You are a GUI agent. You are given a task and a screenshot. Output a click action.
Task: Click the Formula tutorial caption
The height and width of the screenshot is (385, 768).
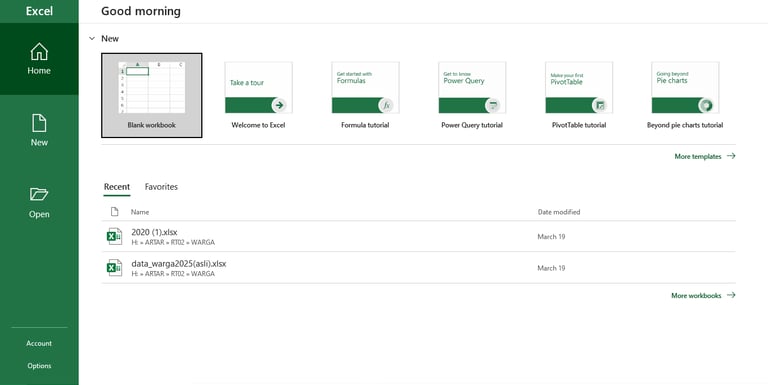tap(365, 125)
